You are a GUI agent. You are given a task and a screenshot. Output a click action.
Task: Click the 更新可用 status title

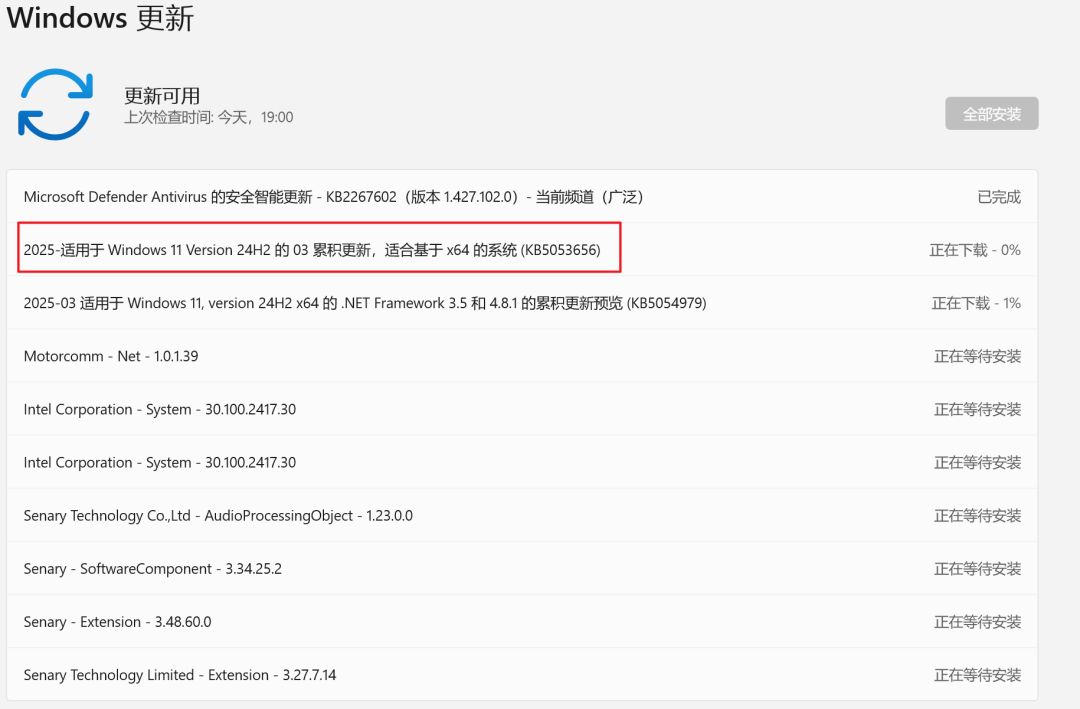pos(162,96)
